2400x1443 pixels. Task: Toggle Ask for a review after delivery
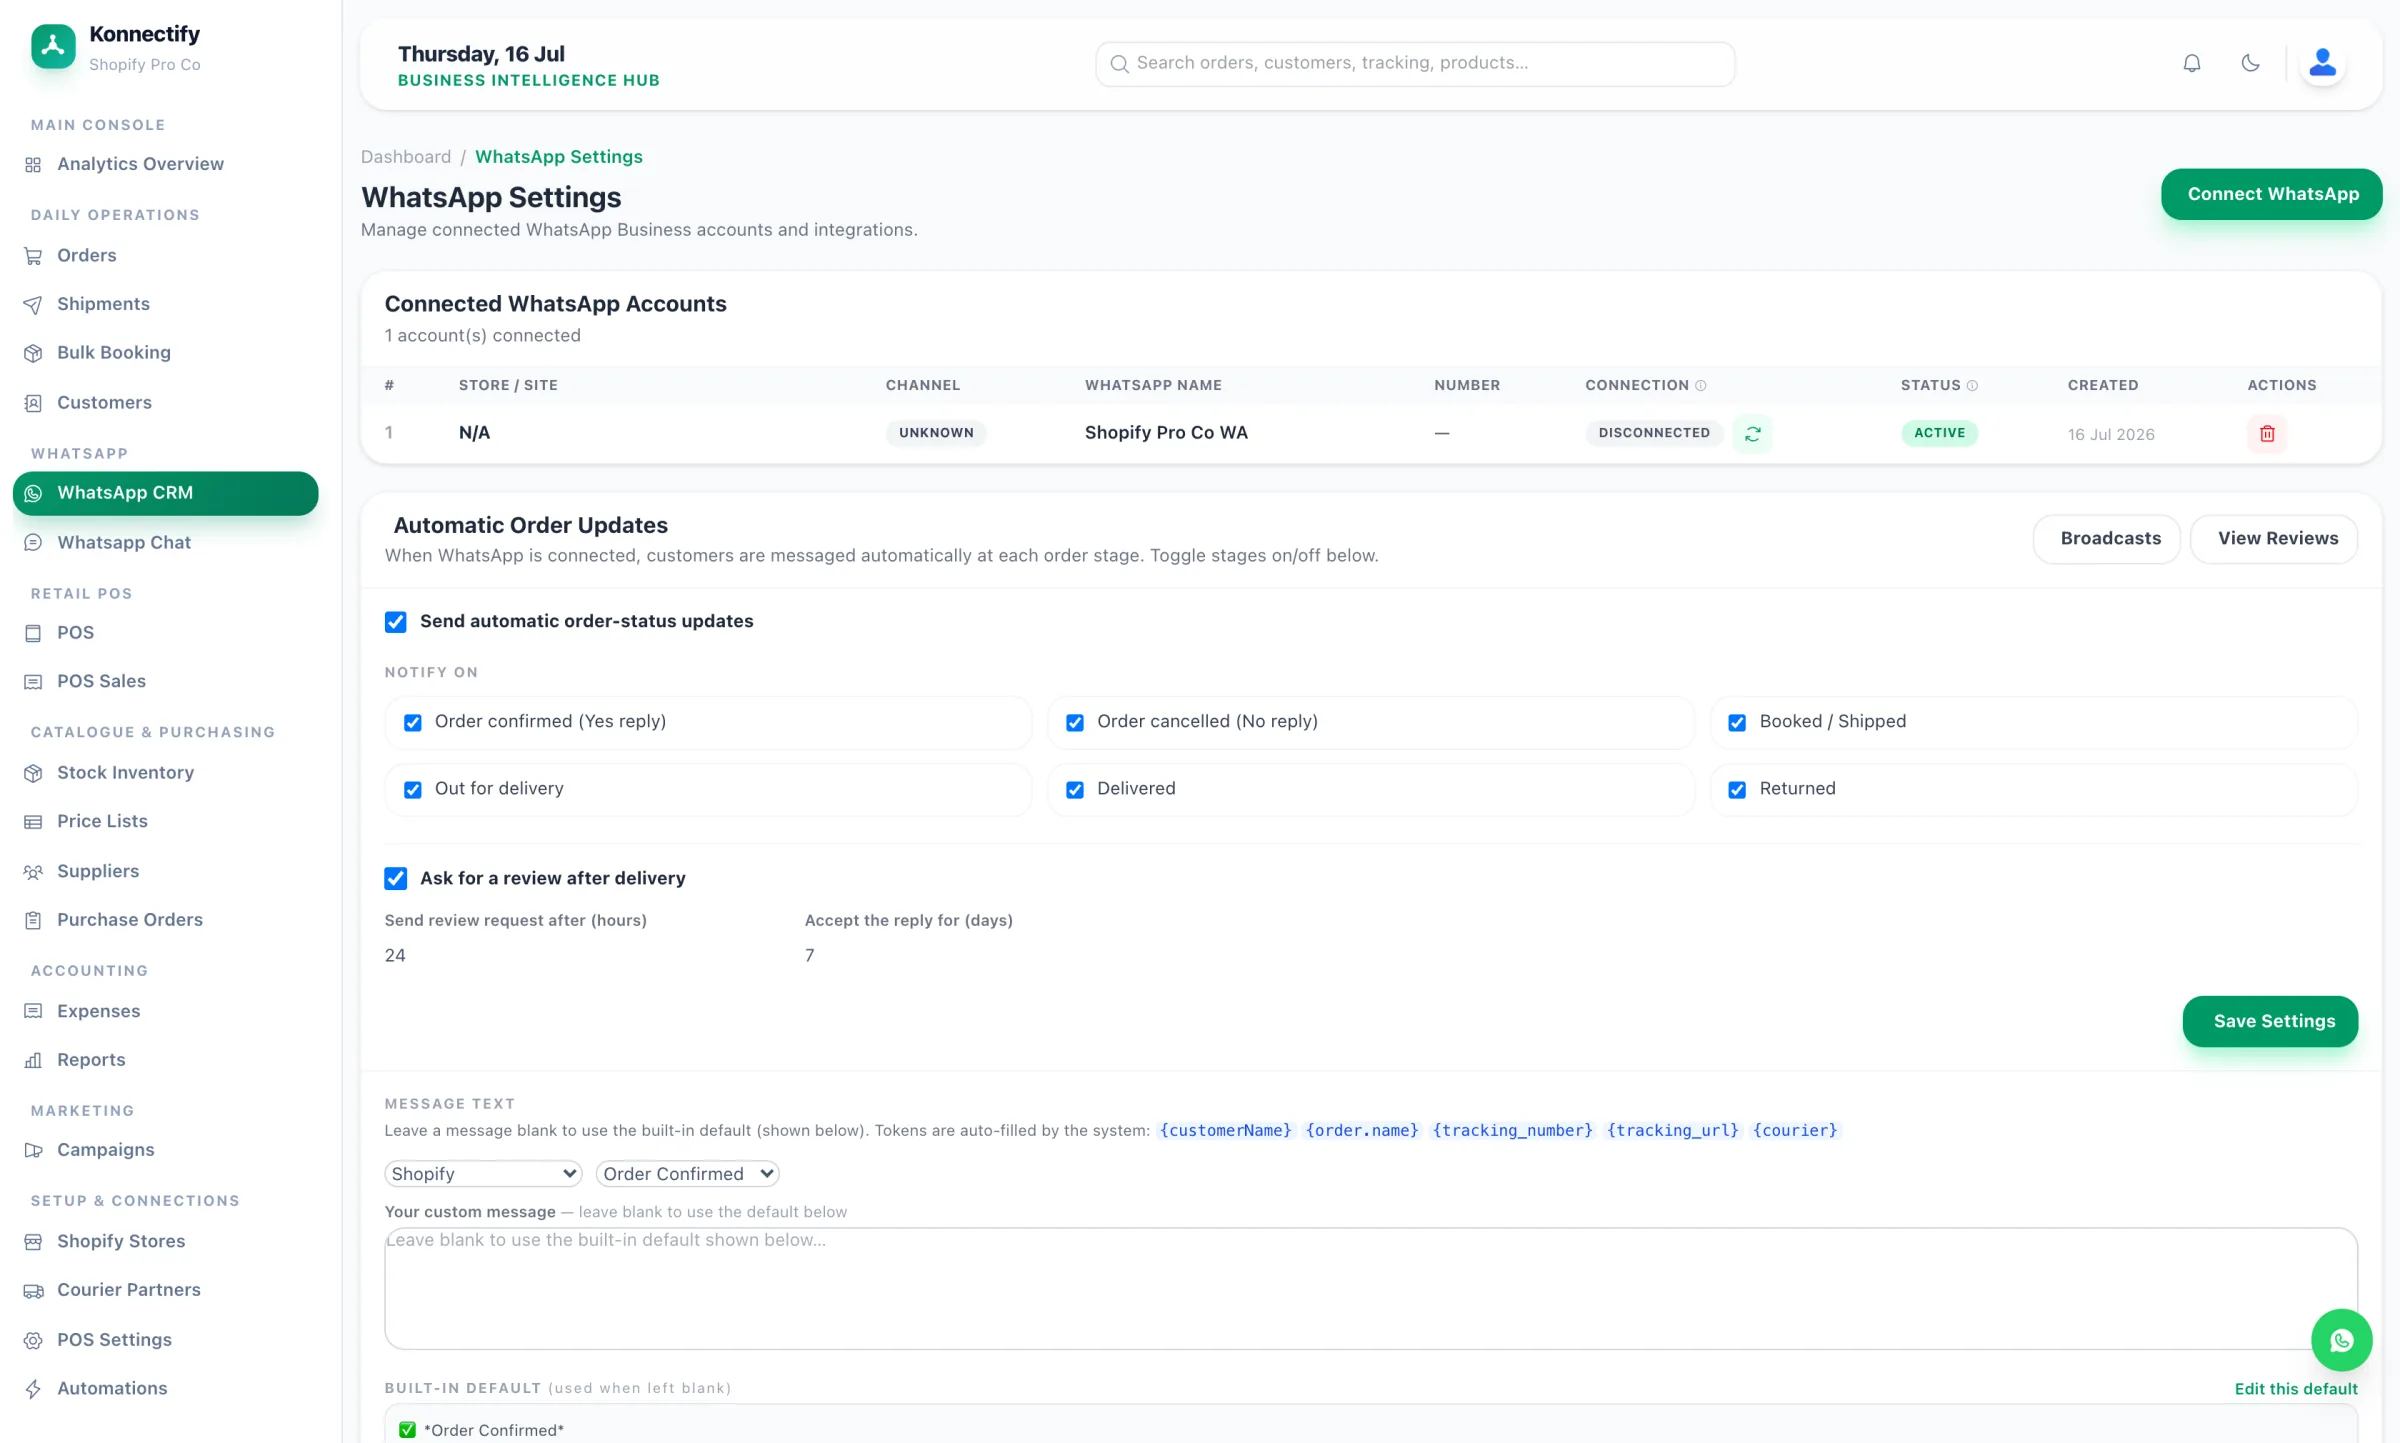coord(396,879)
